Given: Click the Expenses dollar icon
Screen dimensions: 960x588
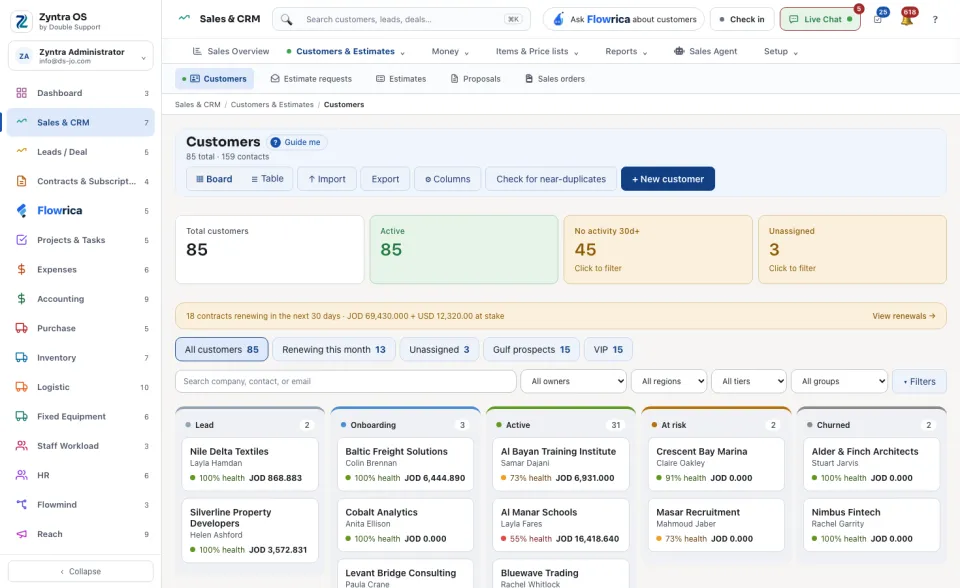Looking at the screenshot, I should [21, 270].
